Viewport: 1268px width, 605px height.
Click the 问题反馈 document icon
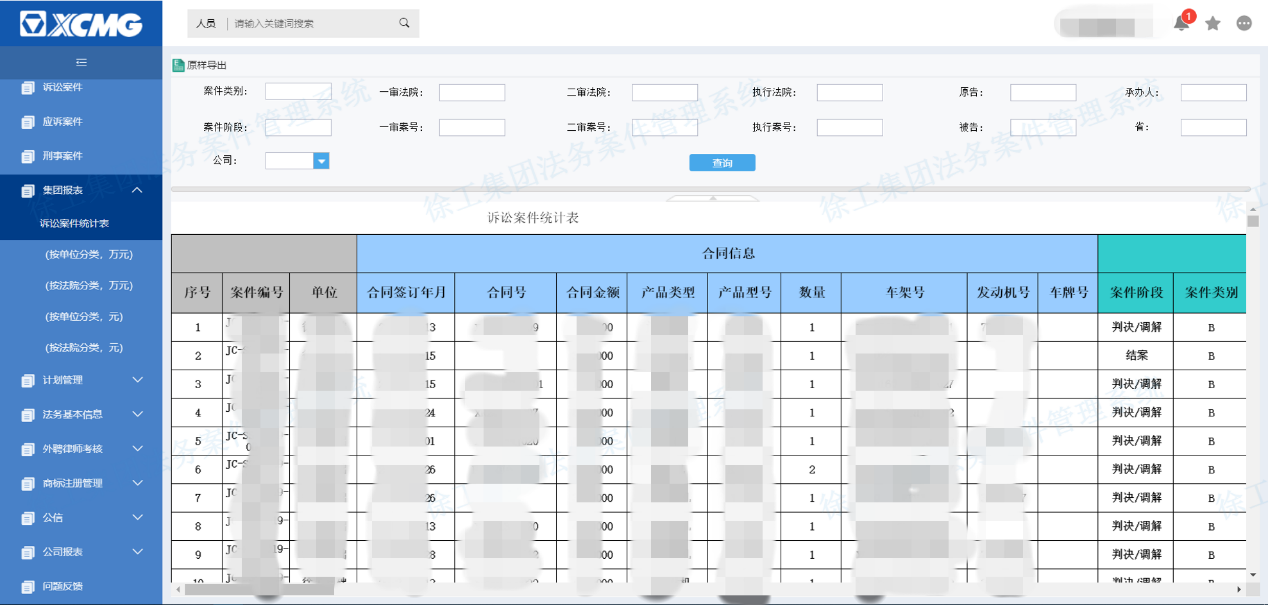pyautogui.click(x=28, y=587)
